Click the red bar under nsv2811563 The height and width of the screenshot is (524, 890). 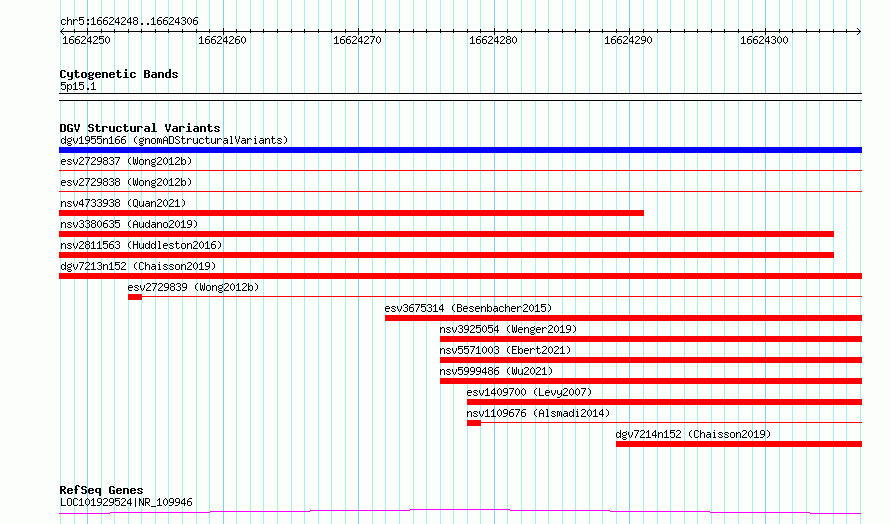point(446,255)
